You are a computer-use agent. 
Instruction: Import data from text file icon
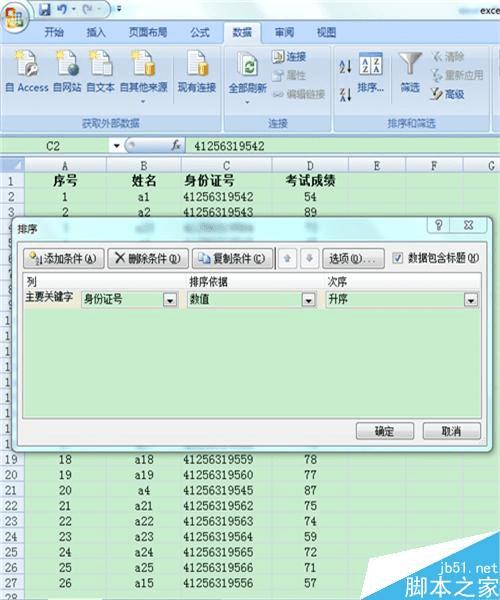100,72
